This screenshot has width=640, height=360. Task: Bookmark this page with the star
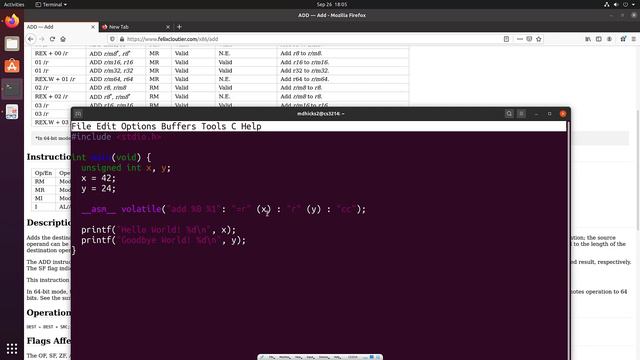pos(539,39)
